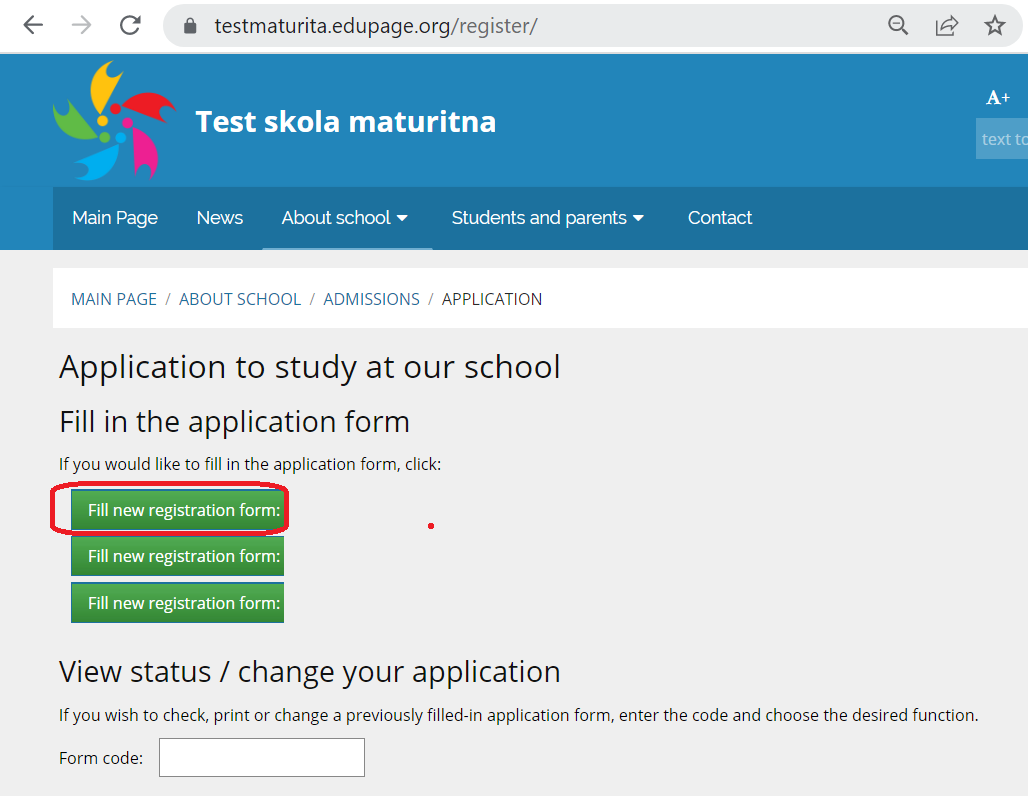1028x796 pixels.
Task: Go back with the browser back arrow
Action: coord(33,26)
